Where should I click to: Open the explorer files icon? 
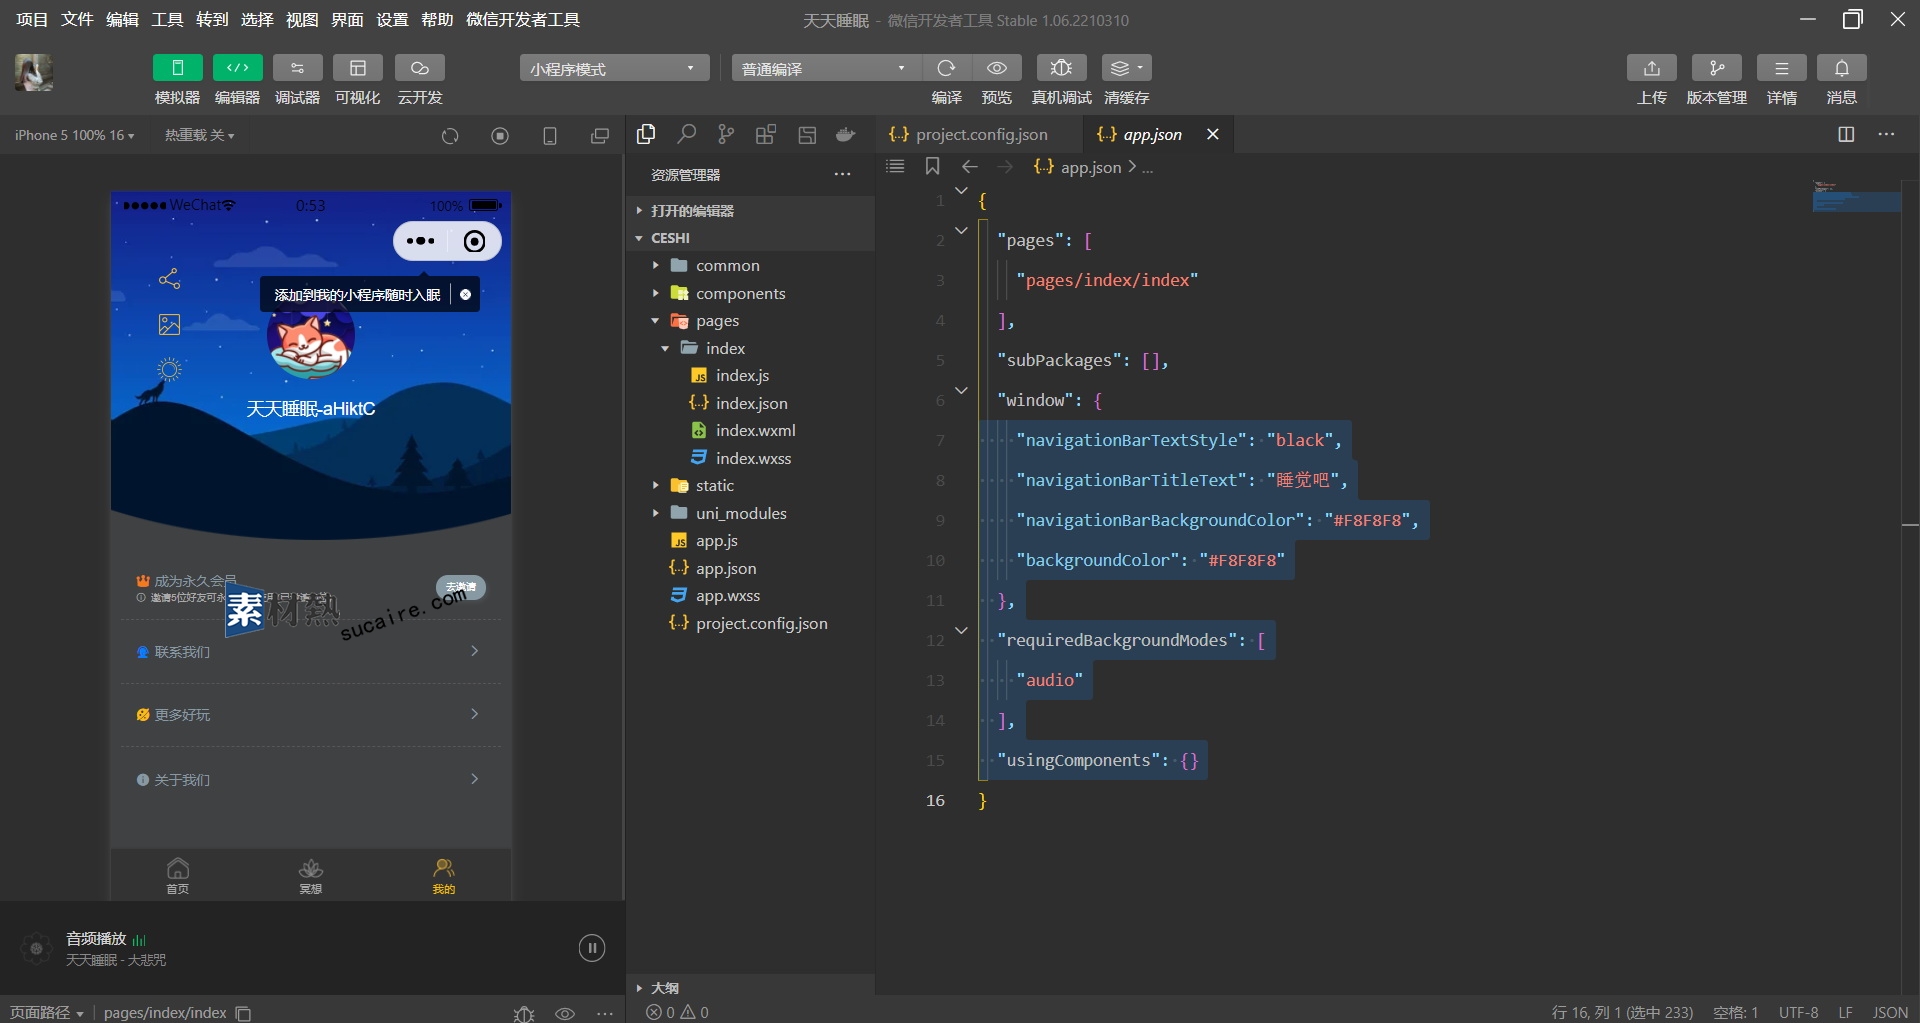click(x=646, y=134)
